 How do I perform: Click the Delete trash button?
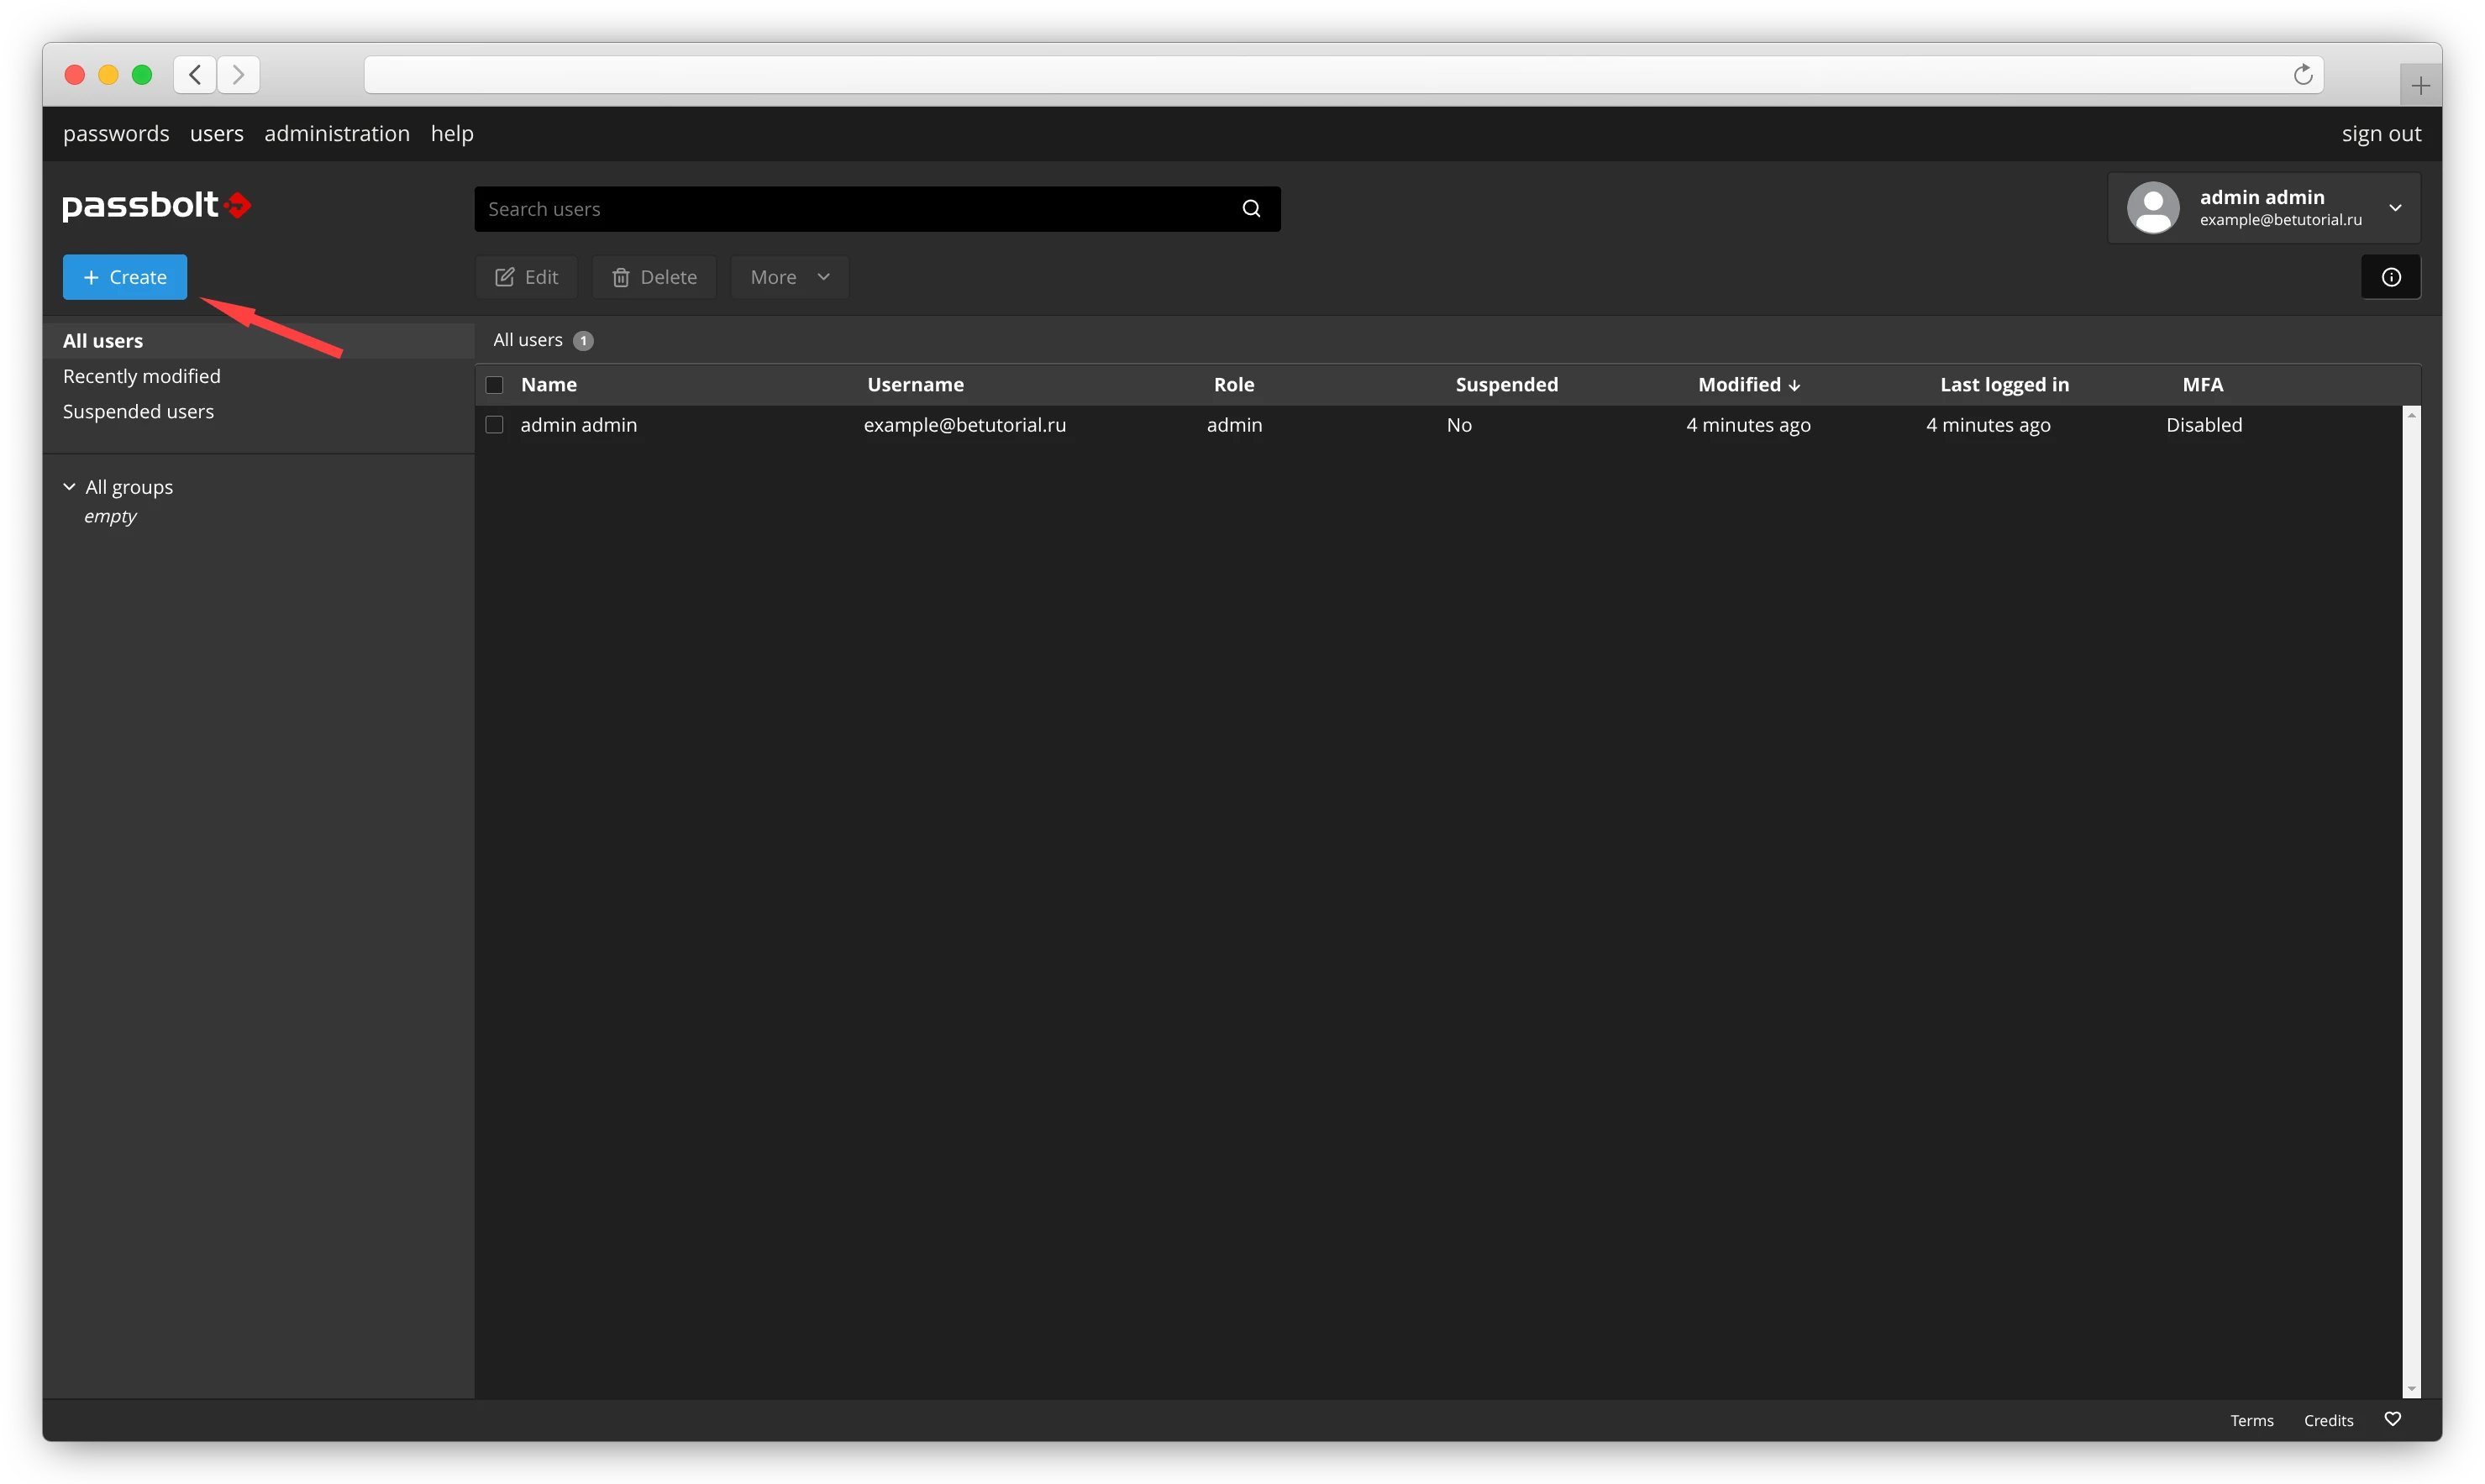(654, 277)
